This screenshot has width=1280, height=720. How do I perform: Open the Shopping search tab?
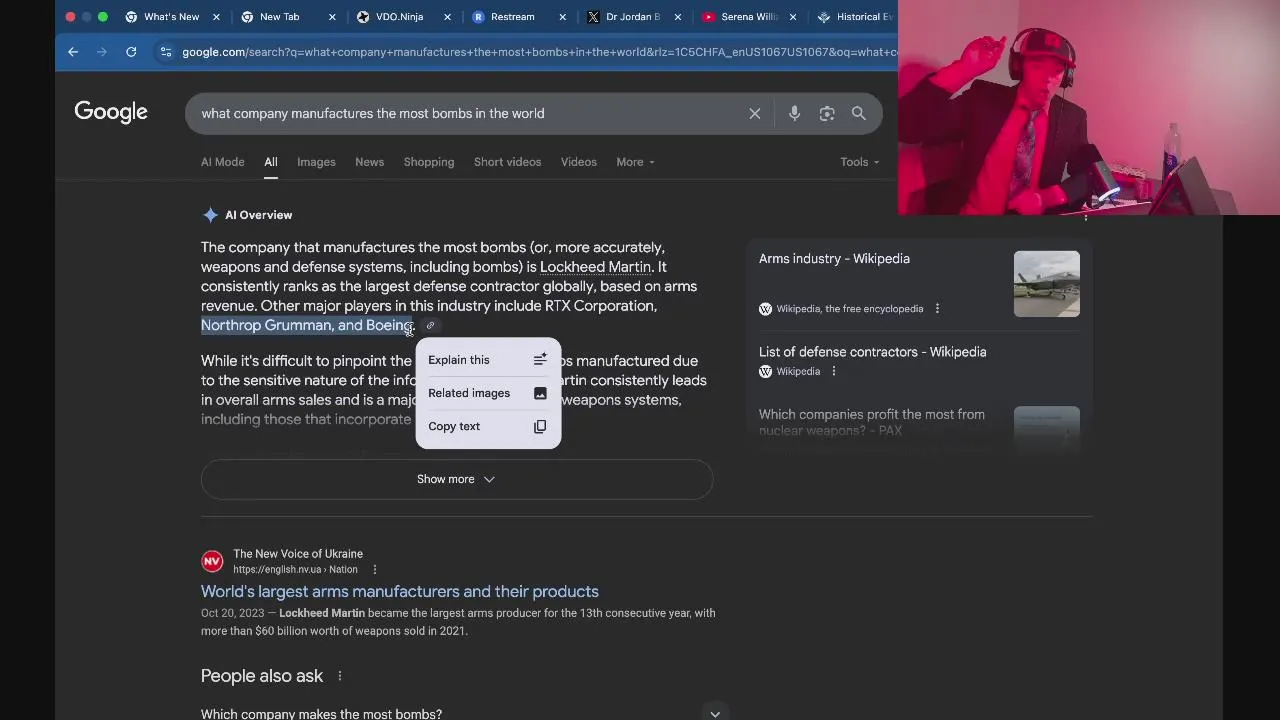coord(429,162)
